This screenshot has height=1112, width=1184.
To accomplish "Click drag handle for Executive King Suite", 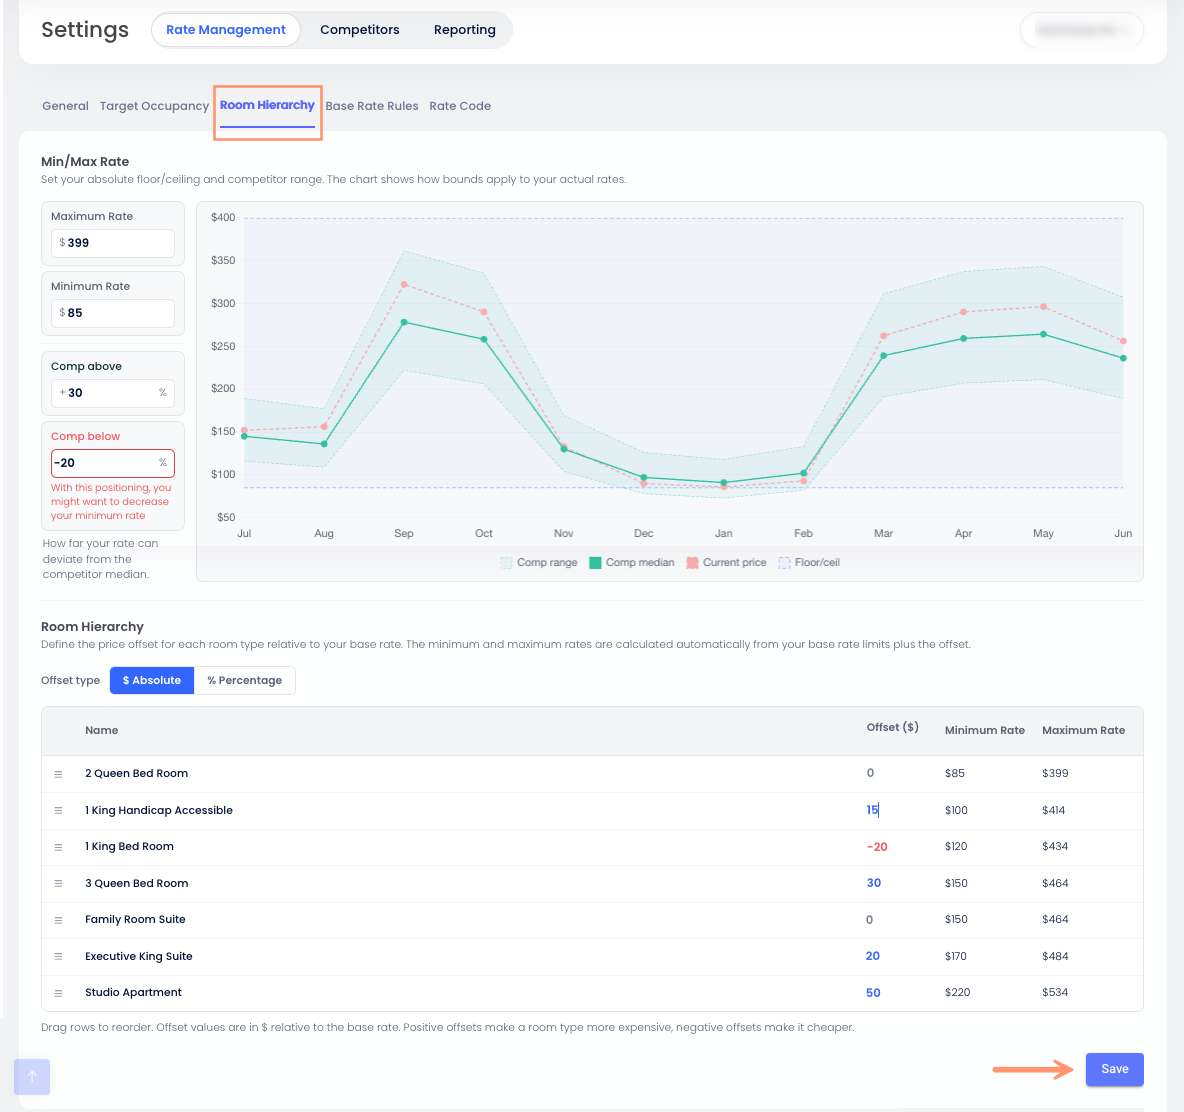I will pyautogui.click(x=58, y=956).
